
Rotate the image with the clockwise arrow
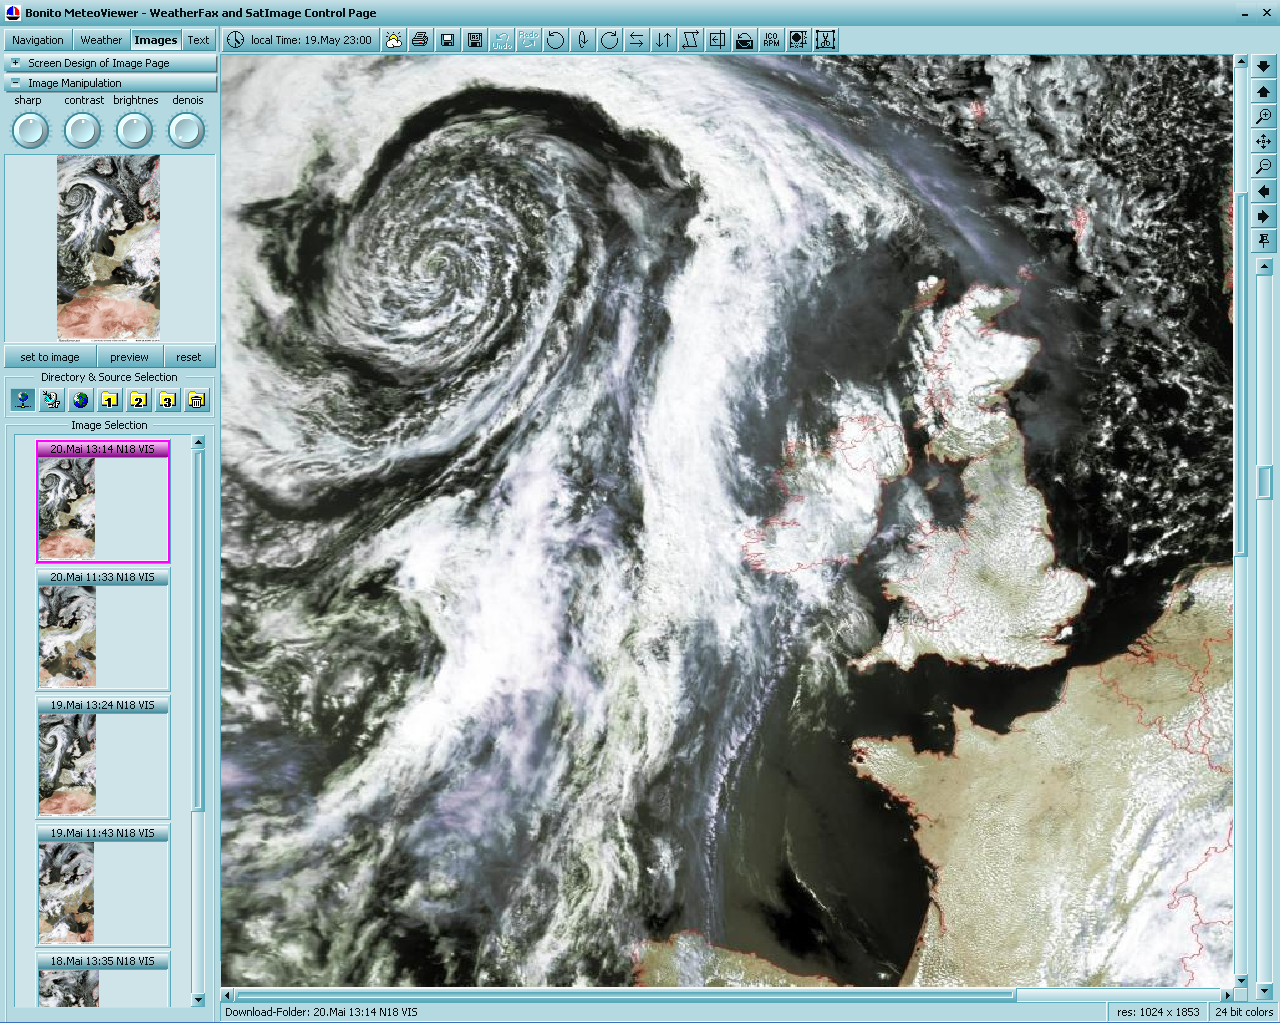click(x=609, y=40)
